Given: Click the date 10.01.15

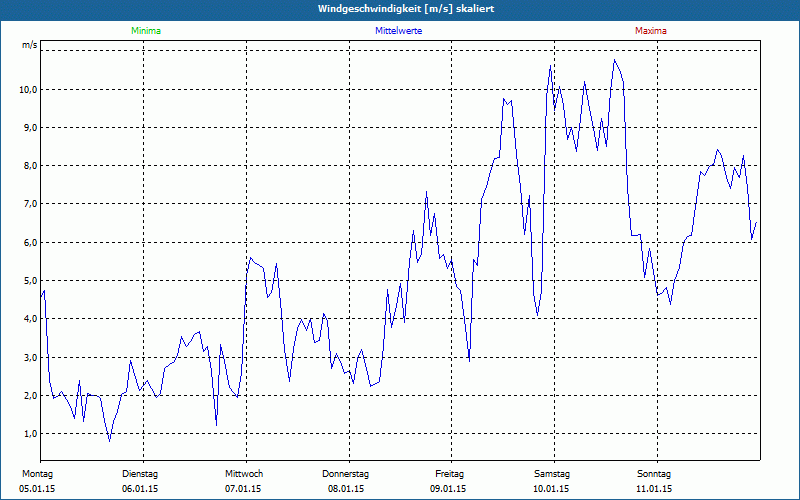Looking at the screenshot, I should pos(551,489).
